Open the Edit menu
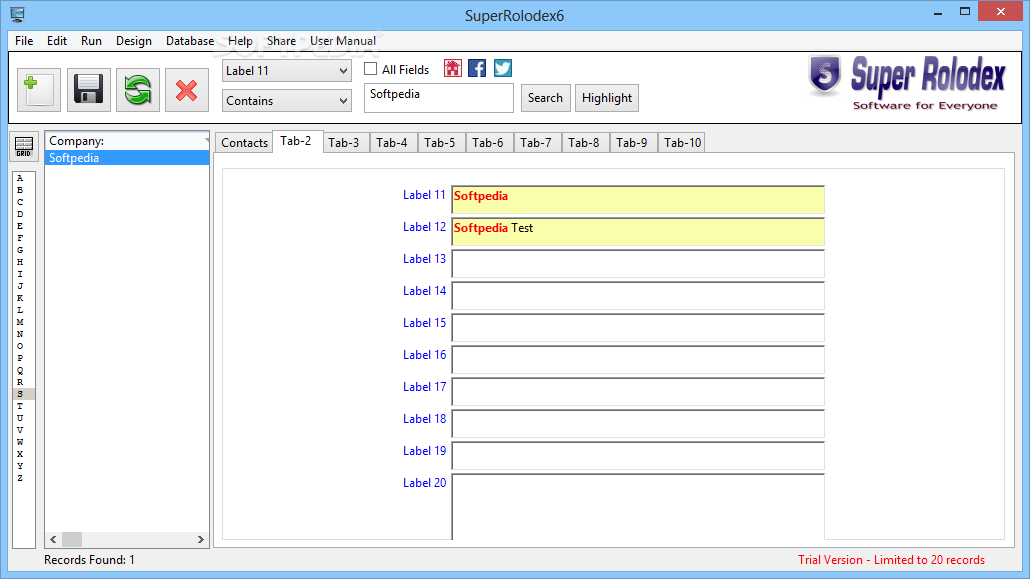Screen dimensions: 1030x579 tap(56, 41)
